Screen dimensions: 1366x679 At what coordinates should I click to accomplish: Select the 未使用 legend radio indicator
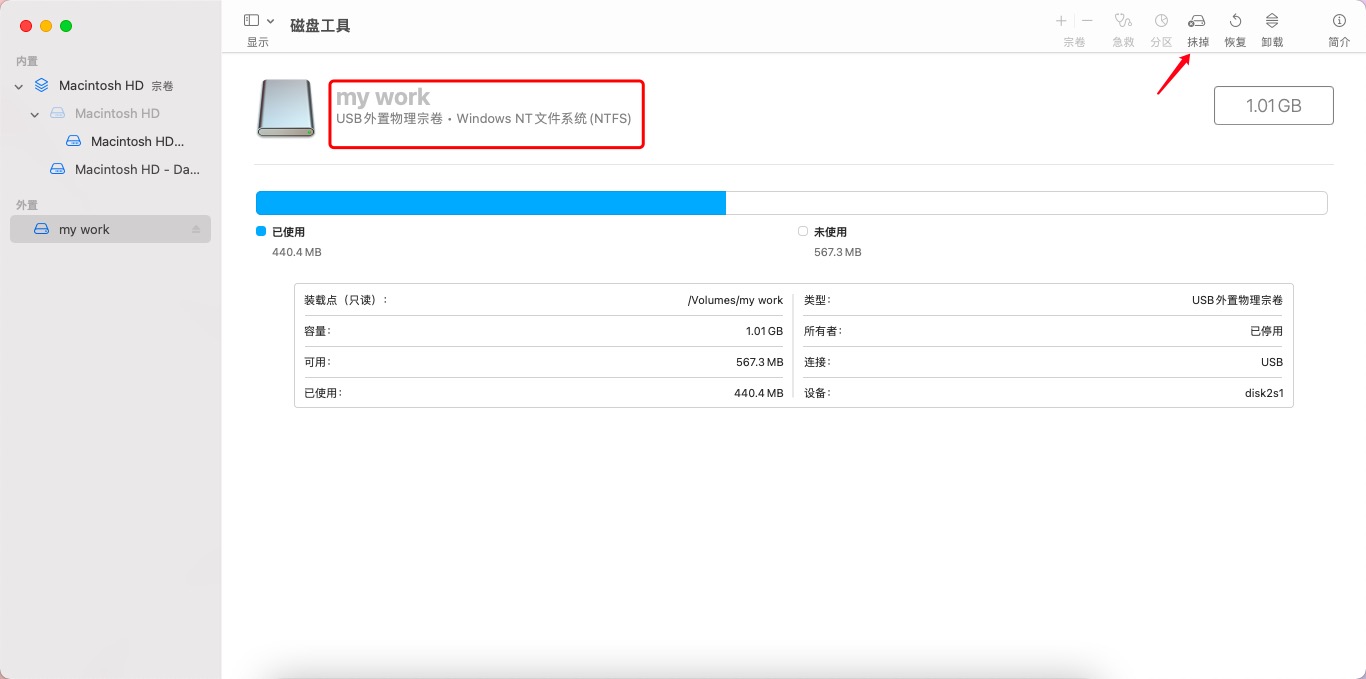[803, 231]
